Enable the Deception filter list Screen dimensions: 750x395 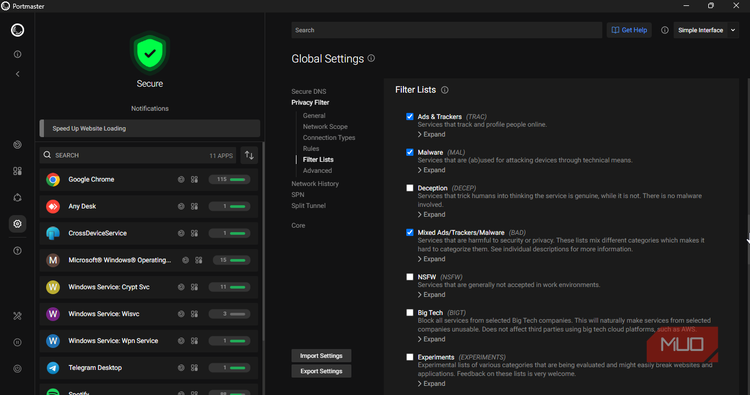[x=409, y=188]
